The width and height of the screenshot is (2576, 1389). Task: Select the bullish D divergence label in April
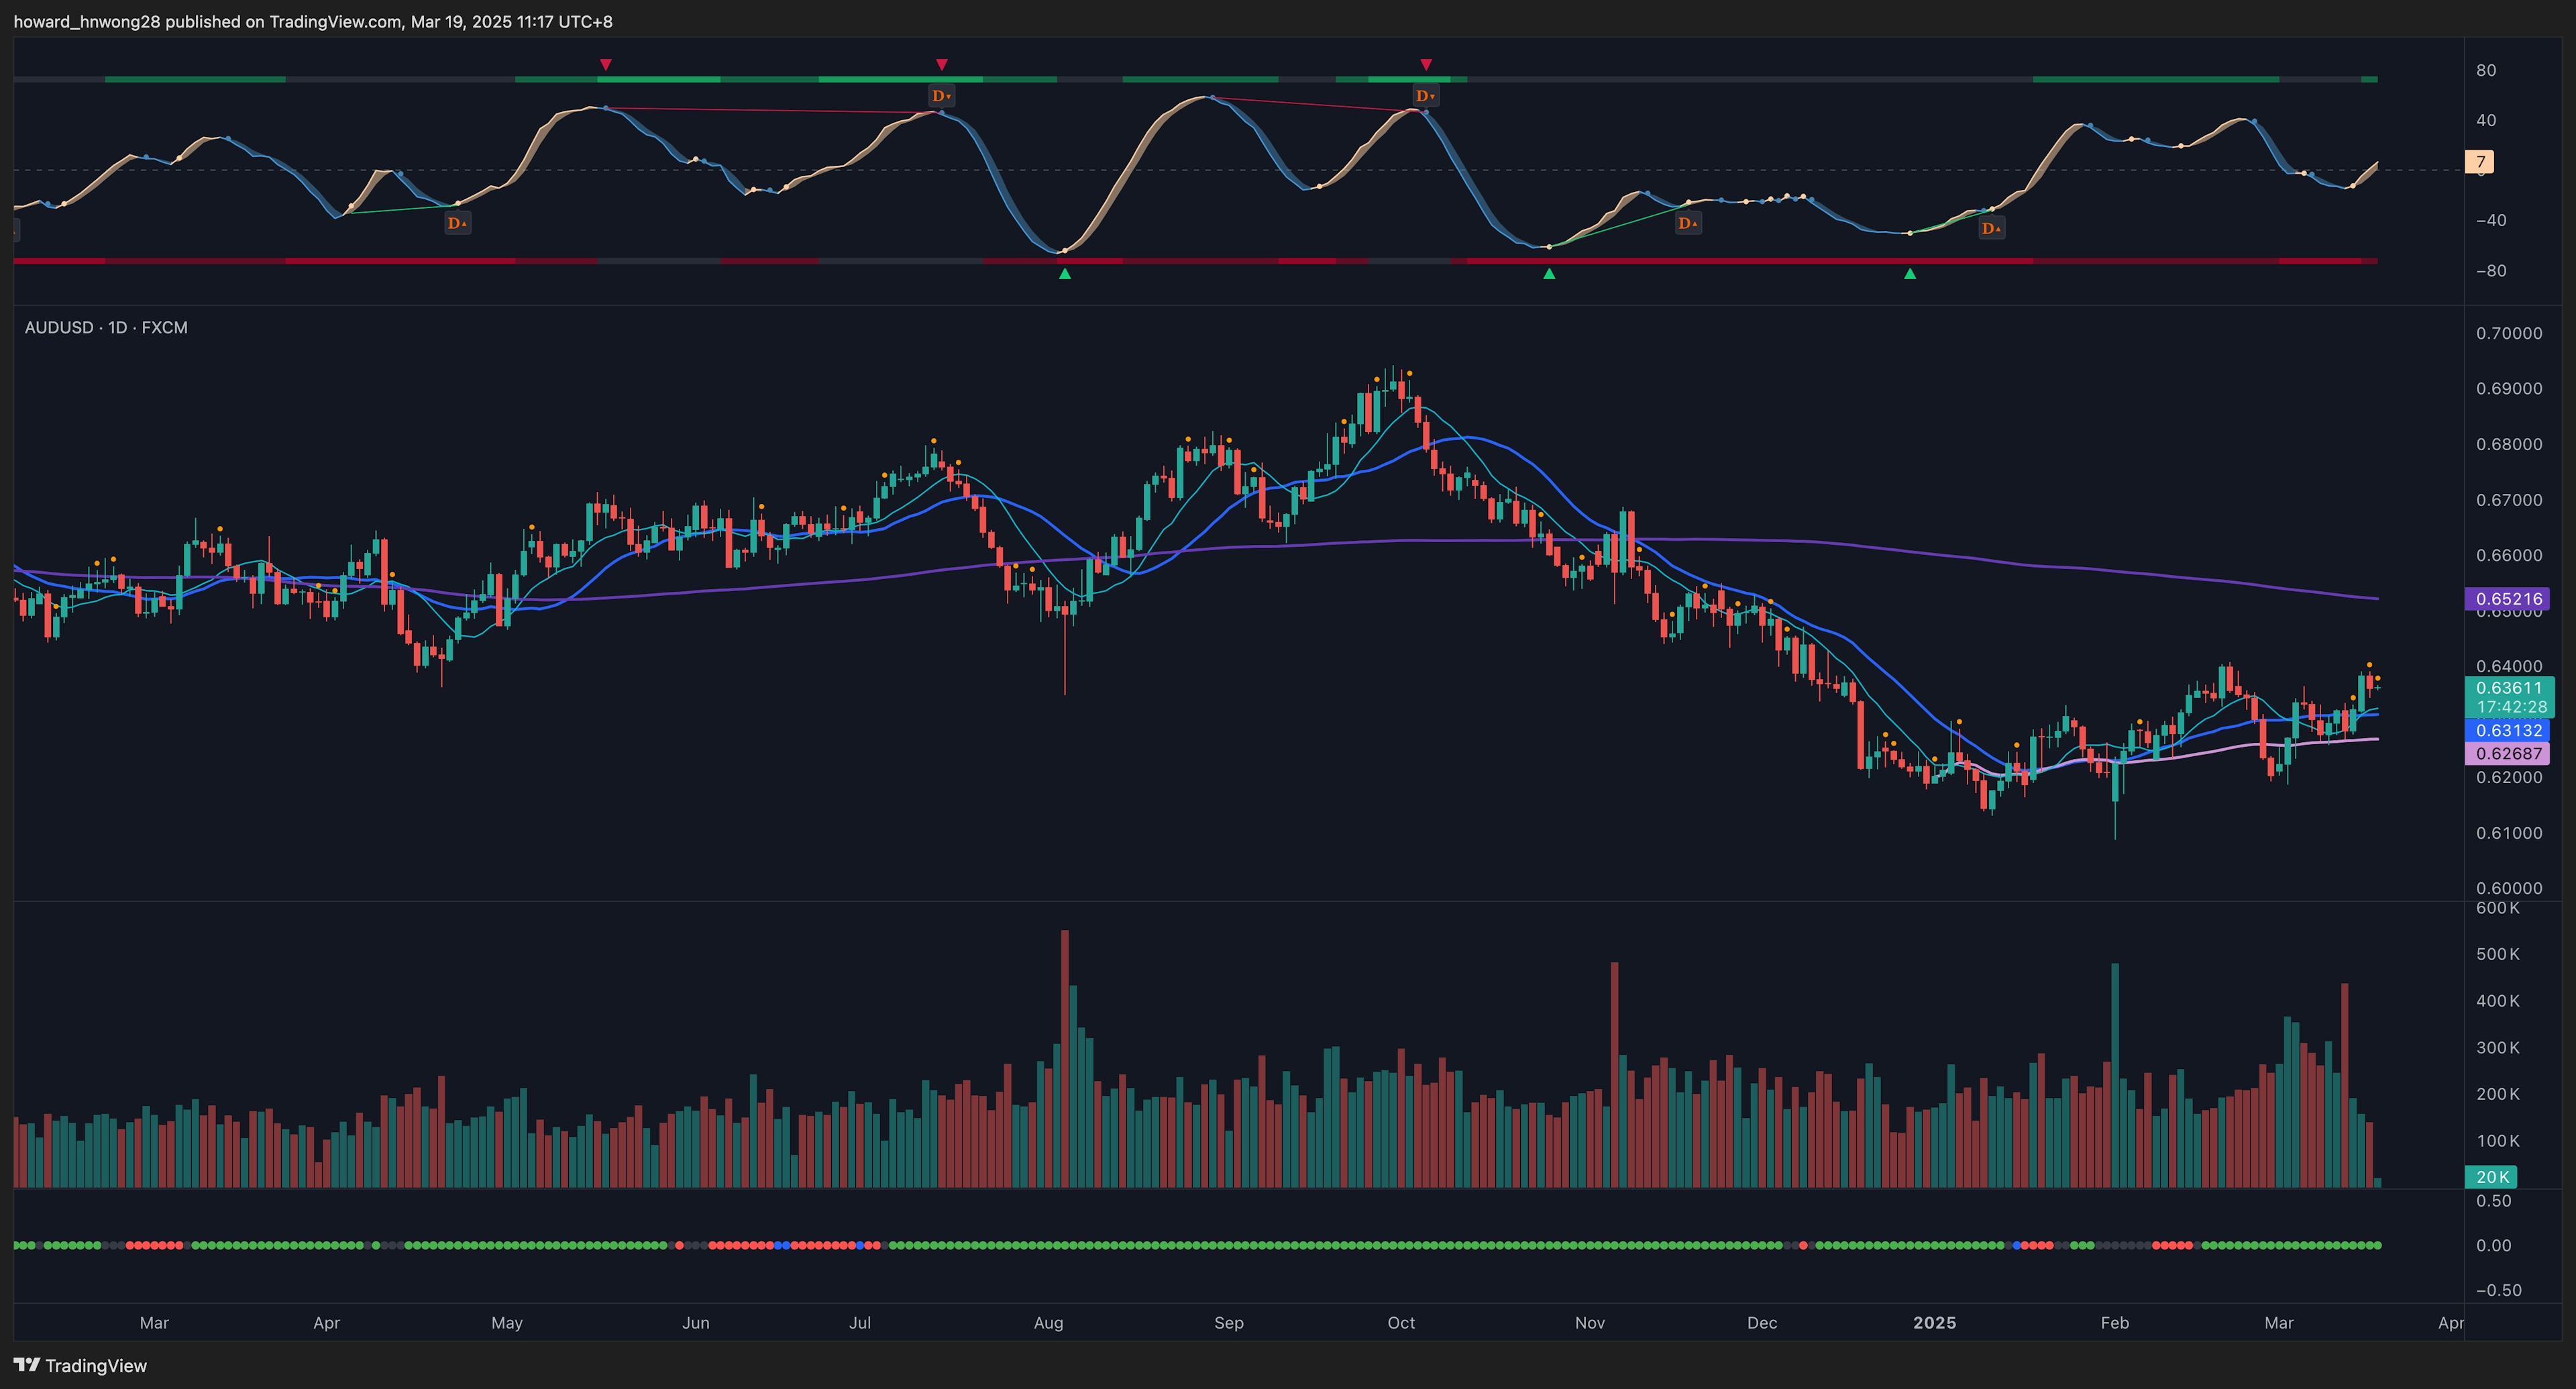point(457,223)
